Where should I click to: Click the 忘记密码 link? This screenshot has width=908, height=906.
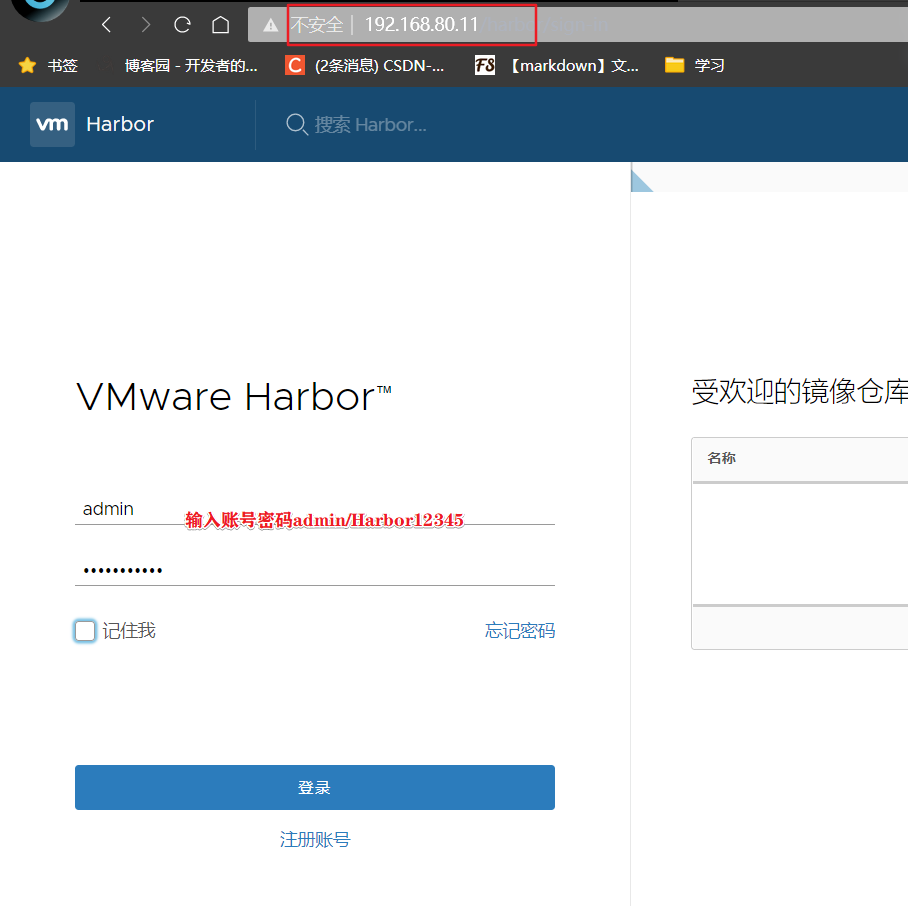519,630
